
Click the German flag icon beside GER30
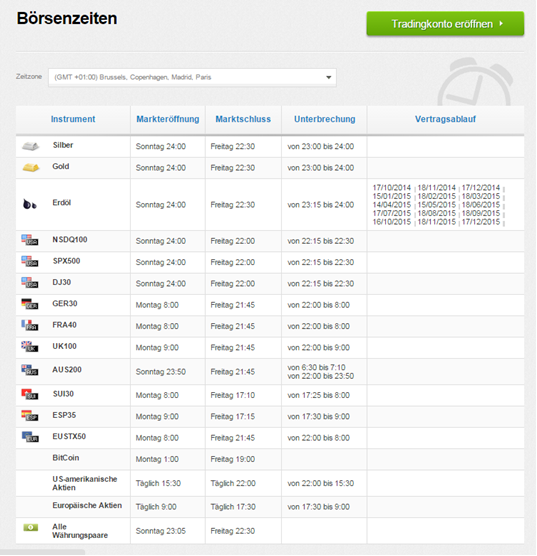[x=30, y=304]
